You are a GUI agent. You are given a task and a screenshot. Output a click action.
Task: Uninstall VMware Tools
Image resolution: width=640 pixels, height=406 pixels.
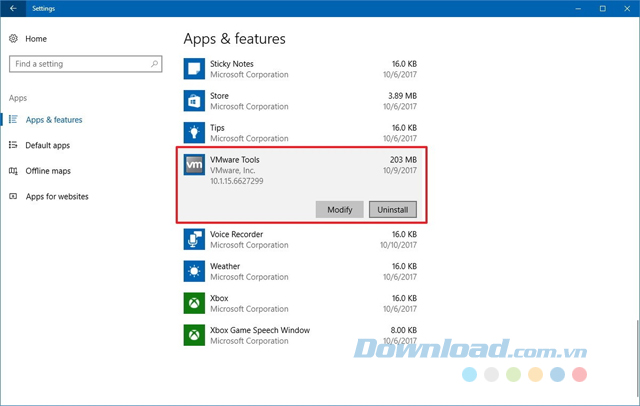tap(392, 210)
